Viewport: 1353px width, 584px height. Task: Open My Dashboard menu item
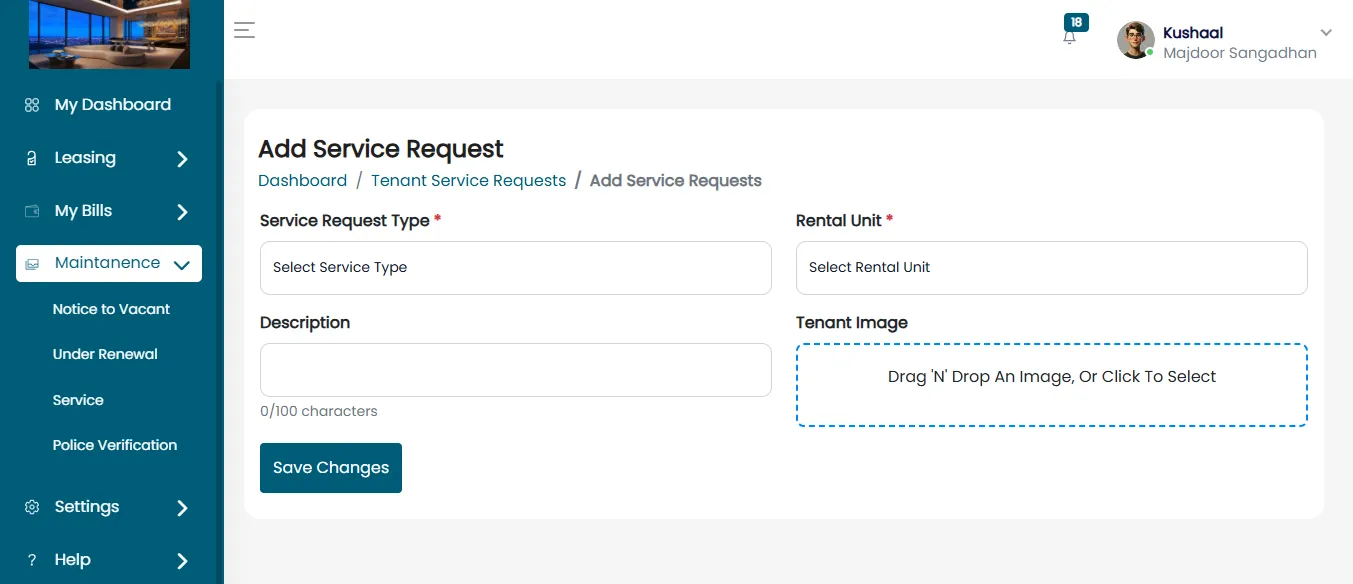pos(113,105)
